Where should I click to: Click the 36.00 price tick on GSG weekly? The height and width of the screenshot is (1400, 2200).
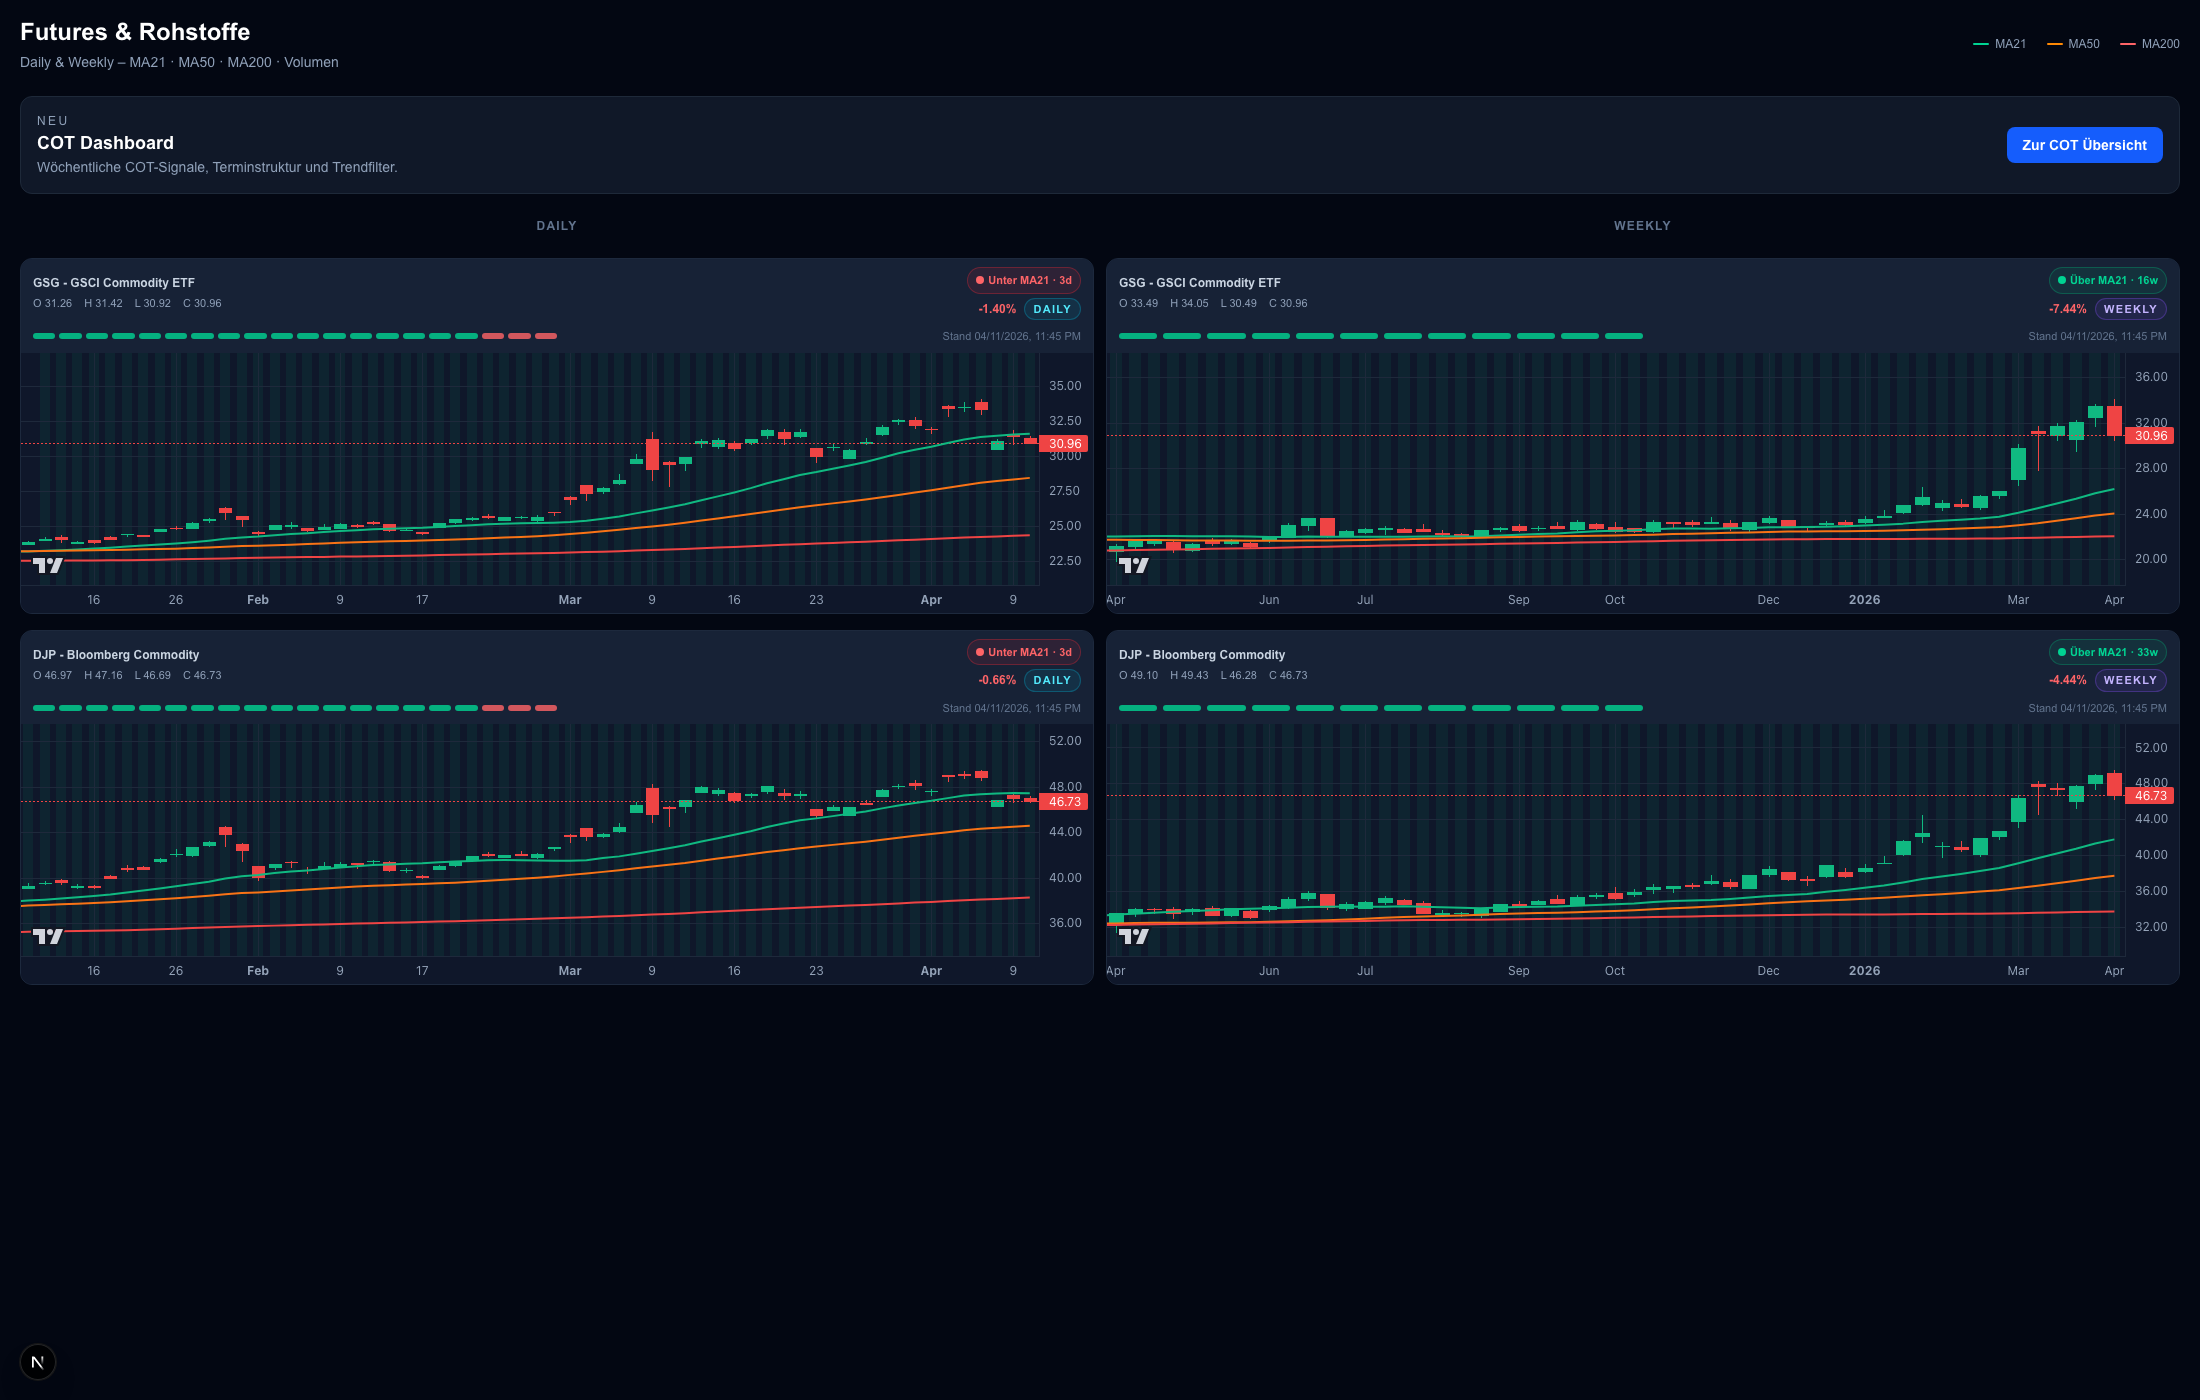pos(2151,377)
